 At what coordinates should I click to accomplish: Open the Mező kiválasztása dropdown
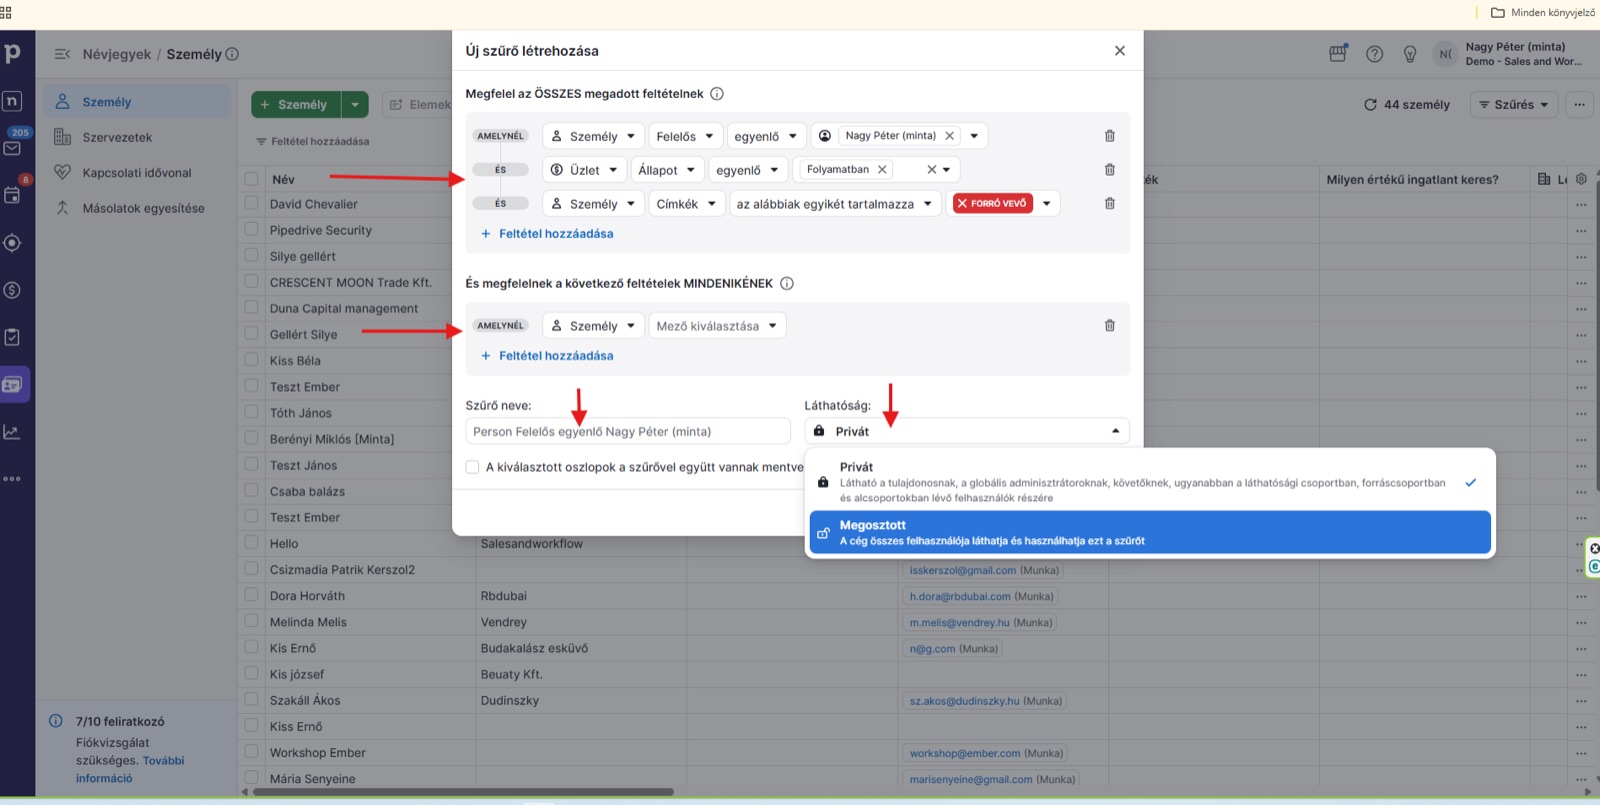pos(717,326)
